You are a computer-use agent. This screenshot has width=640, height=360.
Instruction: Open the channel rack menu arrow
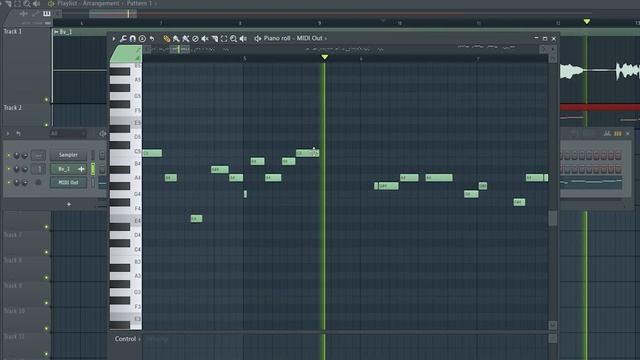pyautogui.click(x=8, y=133)
